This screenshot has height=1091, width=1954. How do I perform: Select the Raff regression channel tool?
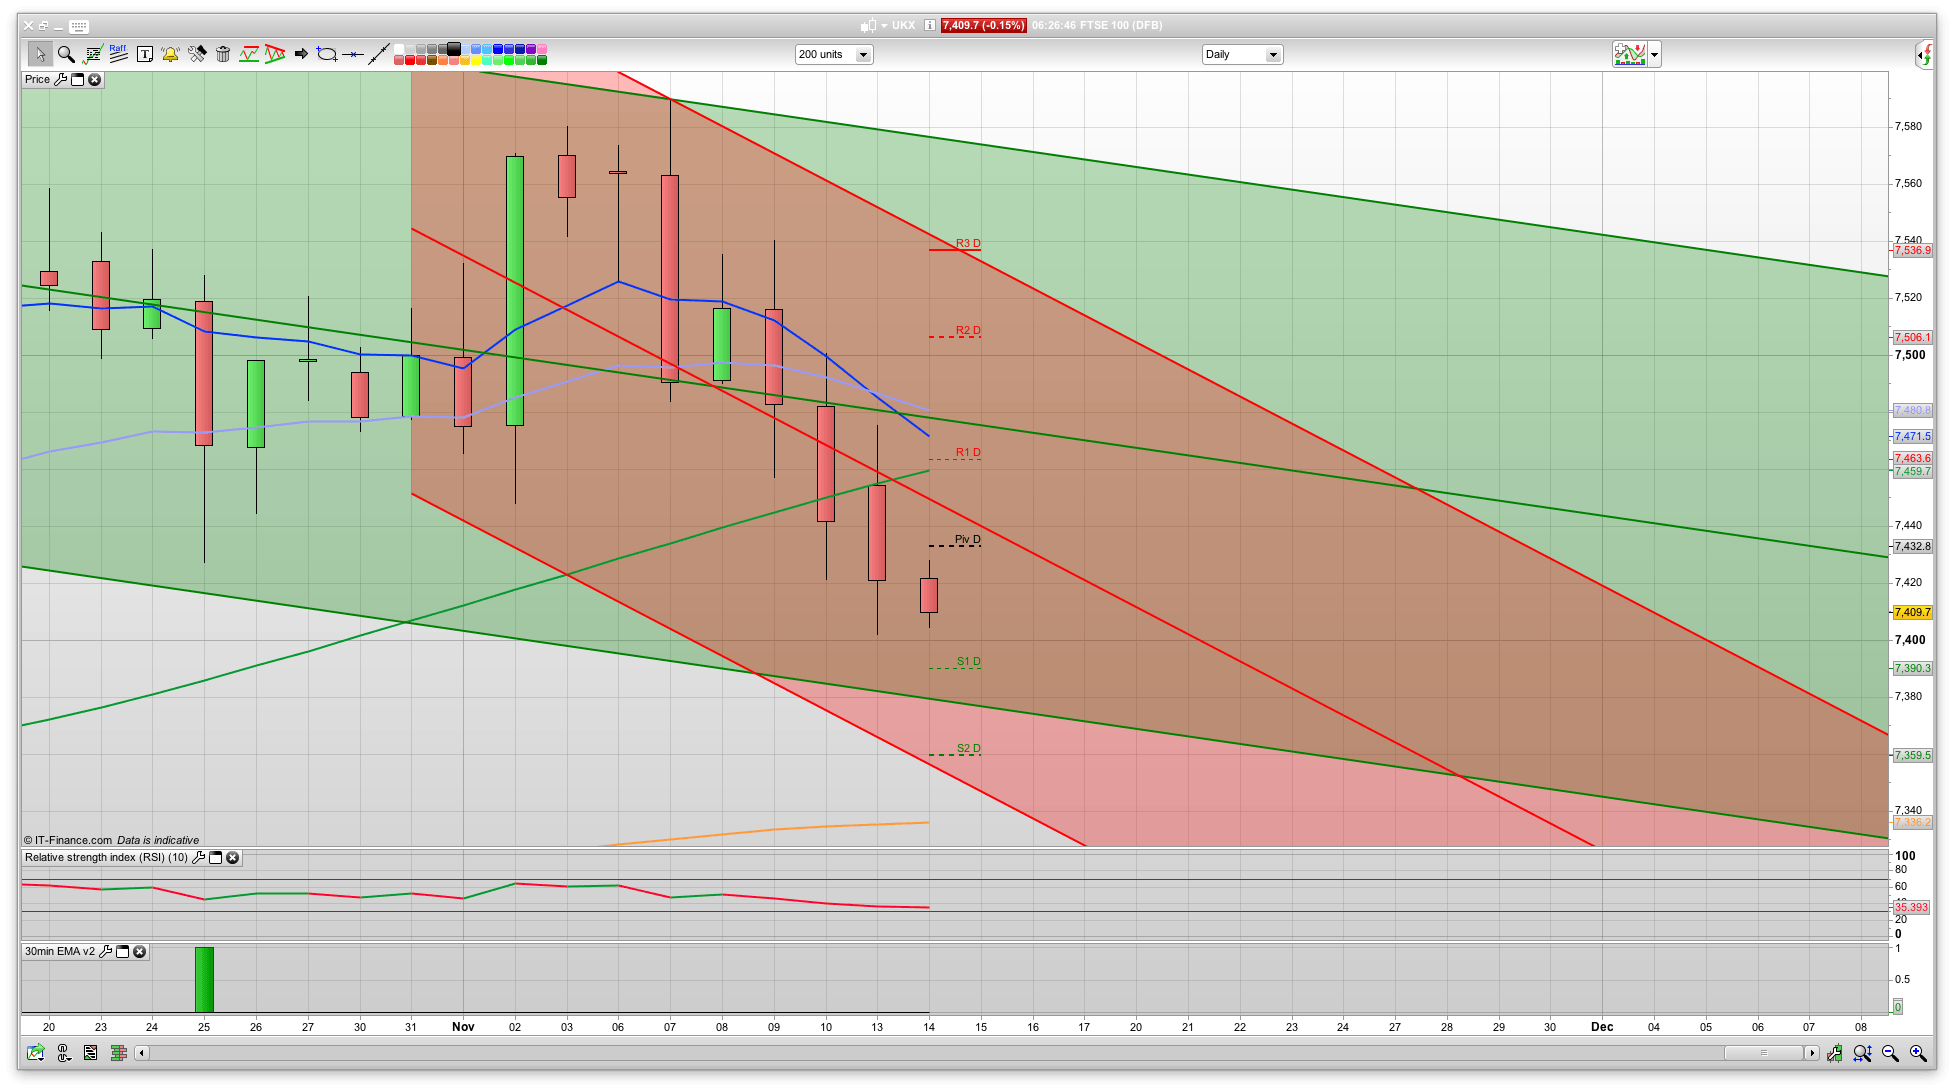(x=118, y=54)
